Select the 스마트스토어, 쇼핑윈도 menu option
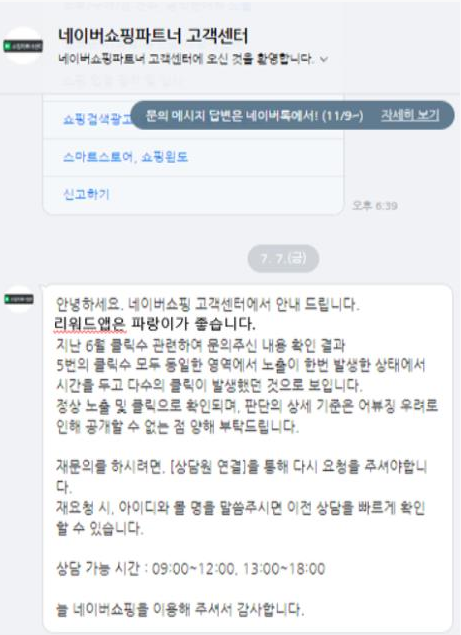461x635 pixels. pyautogui.click(x=126, y=157)
